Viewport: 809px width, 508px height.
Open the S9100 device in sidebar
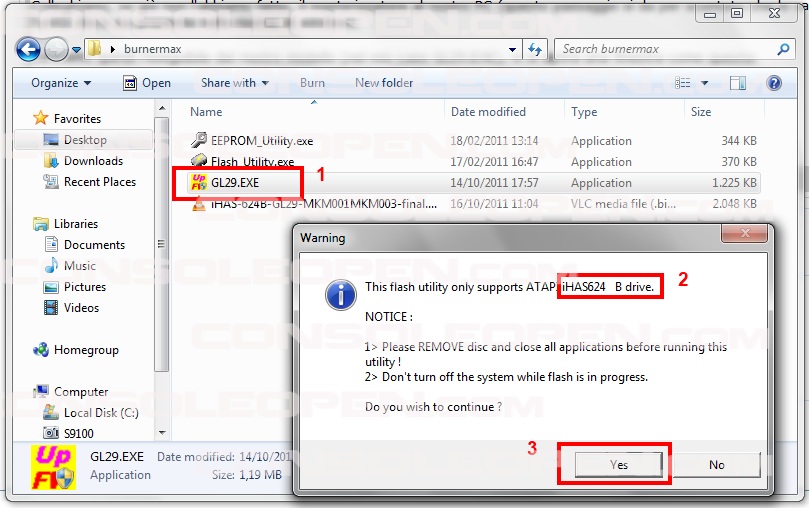pos(79,434)
